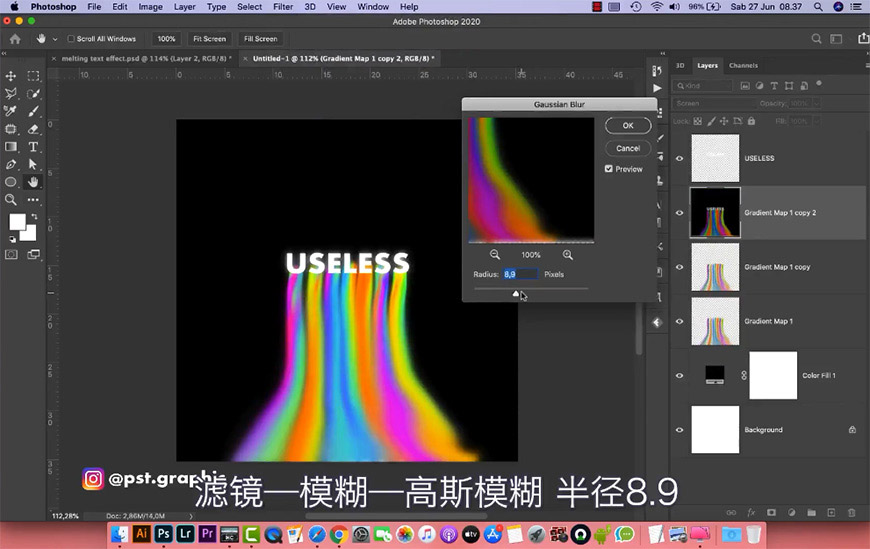Switch to the Channels tab

(x=743, y=66)
